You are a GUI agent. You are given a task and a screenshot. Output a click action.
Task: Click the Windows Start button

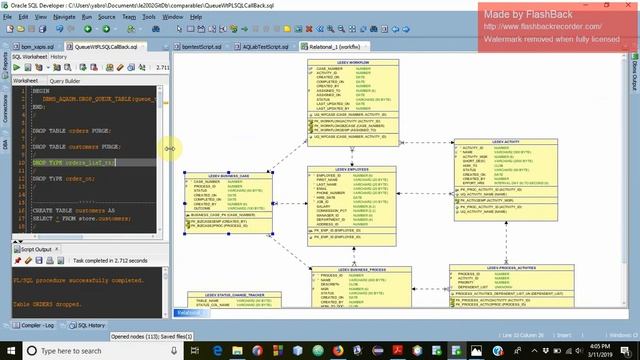click(11, 351)
